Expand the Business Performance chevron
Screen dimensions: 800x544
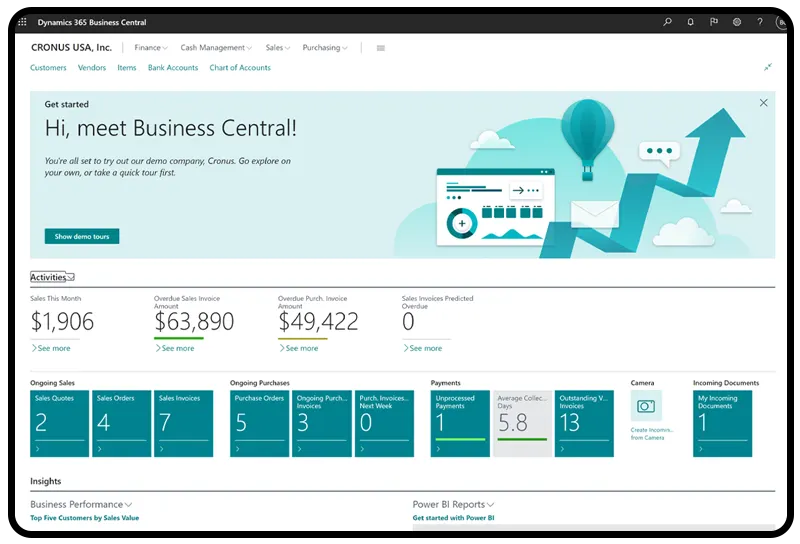pyautogui.click(x=129, y=505)
